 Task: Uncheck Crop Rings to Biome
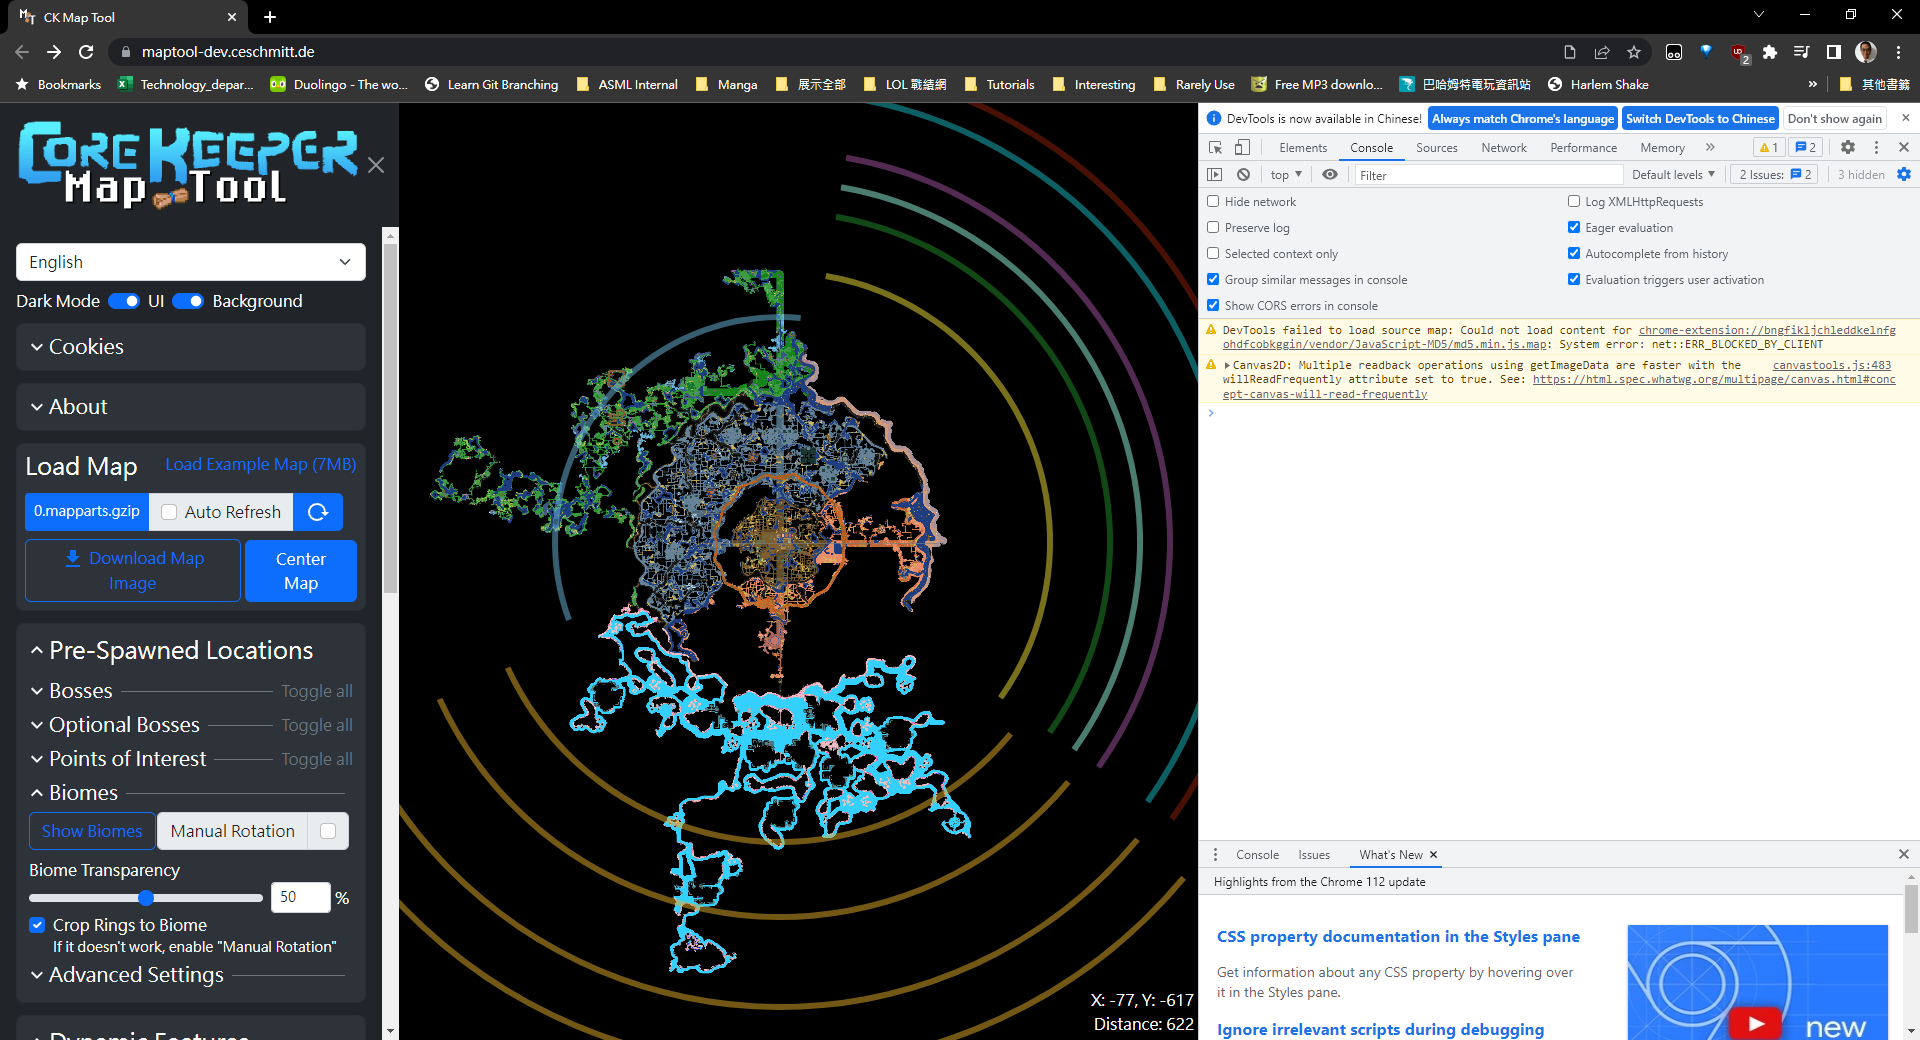pos(37,925)
